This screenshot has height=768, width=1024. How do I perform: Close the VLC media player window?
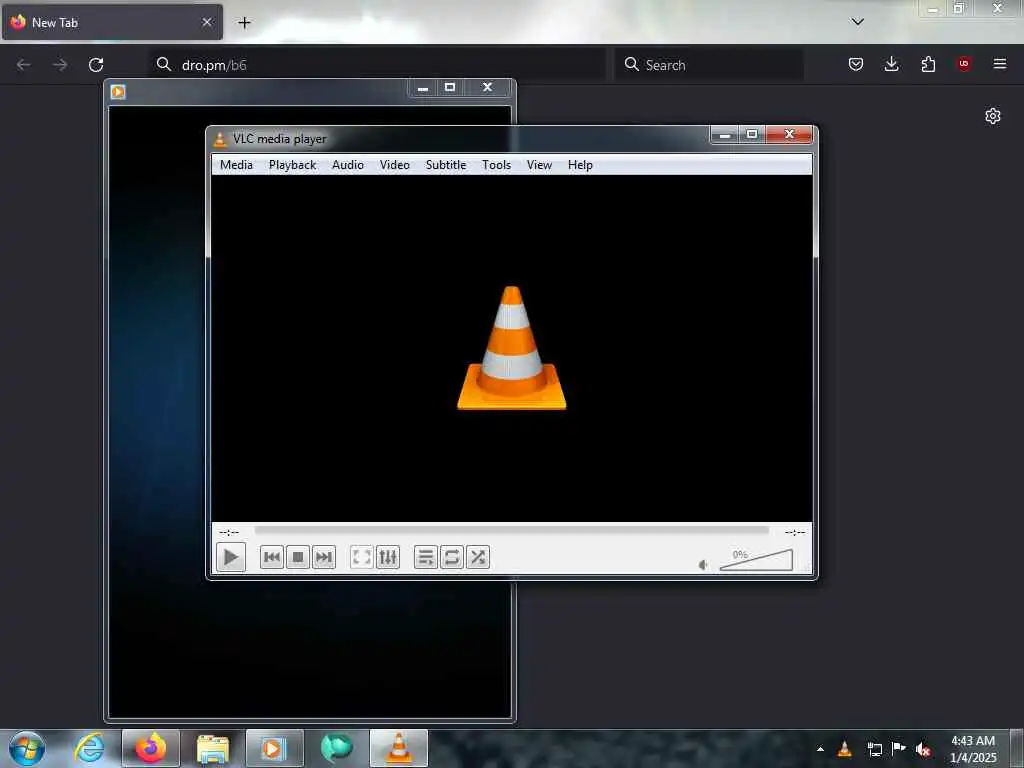[789, 135]
